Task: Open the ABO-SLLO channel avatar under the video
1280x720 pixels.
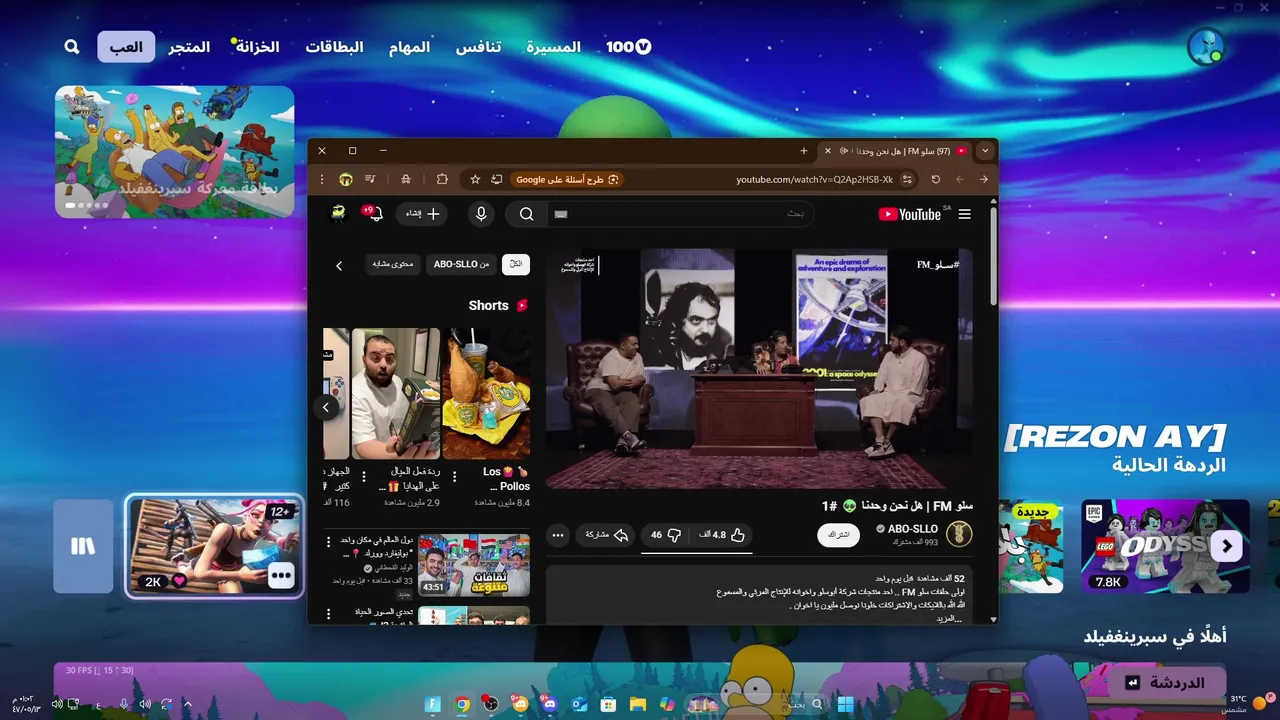Action: (x=959, y=534)
